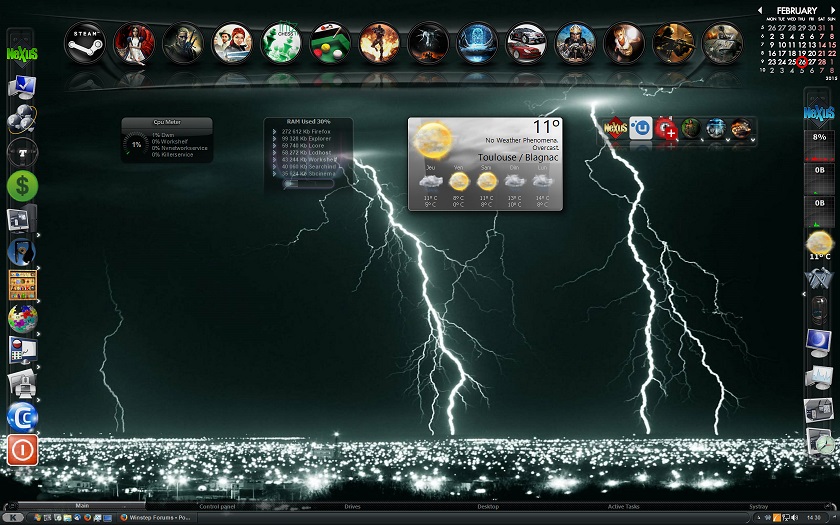The image size is (840, 525).
Task: Click the green dollar sign icon
Action: [22, 186]
